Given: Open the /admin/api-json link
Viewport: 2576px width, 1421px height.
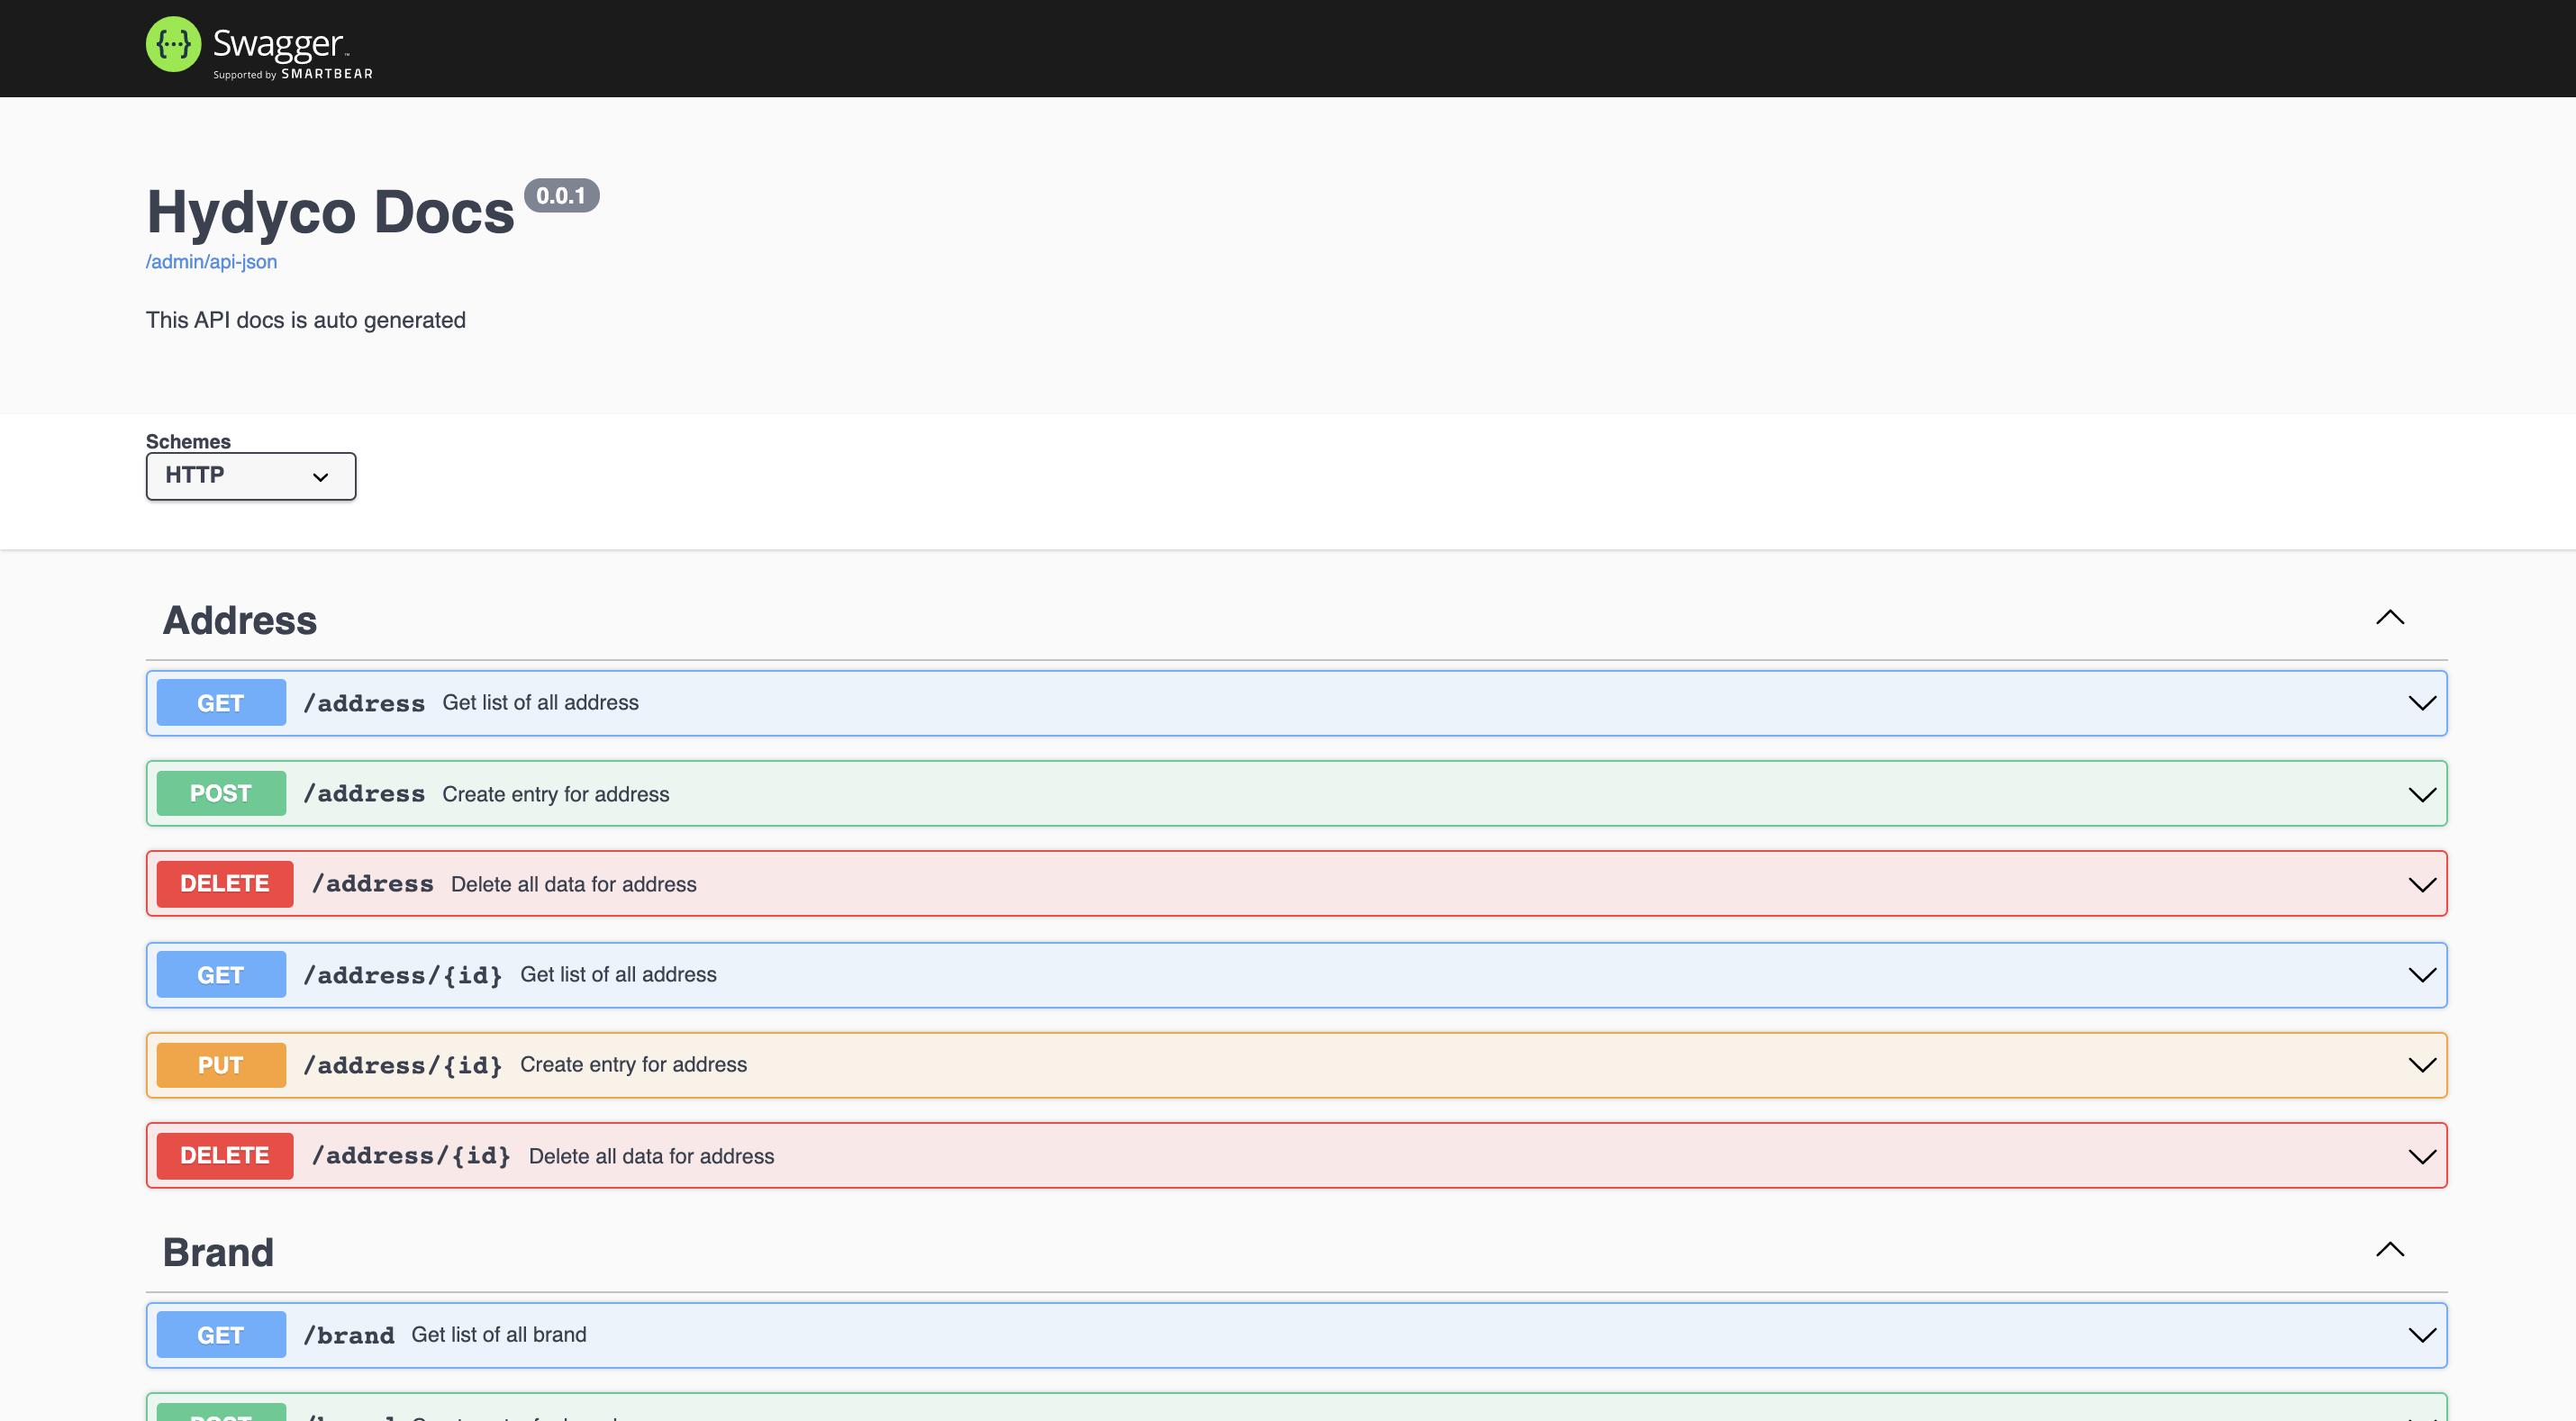Looking at the screenshot, I should [x=211, y=262].
